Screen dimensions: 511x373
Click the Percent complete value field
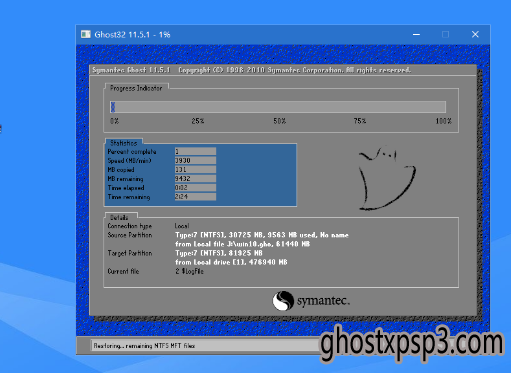(195, 152)
